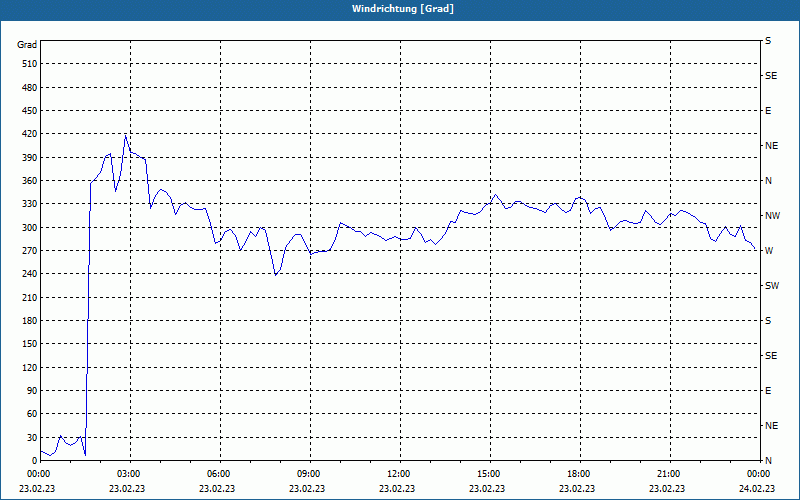Click the 23.02.23 date under 18:00
The width and height of the screenshot is (800, 500).
click(577, 489)
